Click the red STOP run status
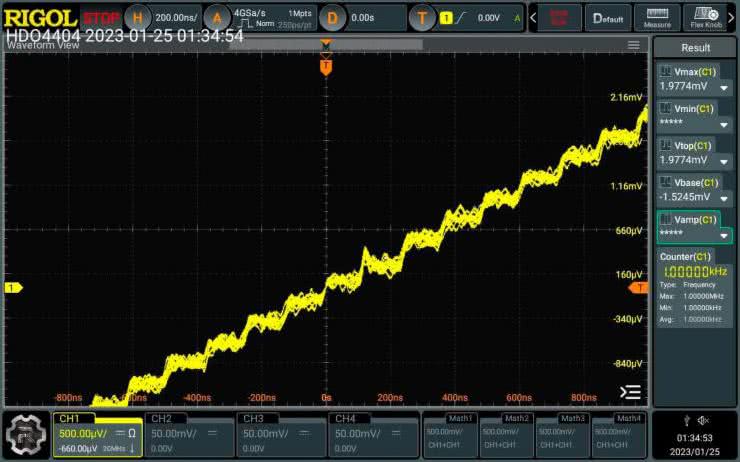 [99, 18]
